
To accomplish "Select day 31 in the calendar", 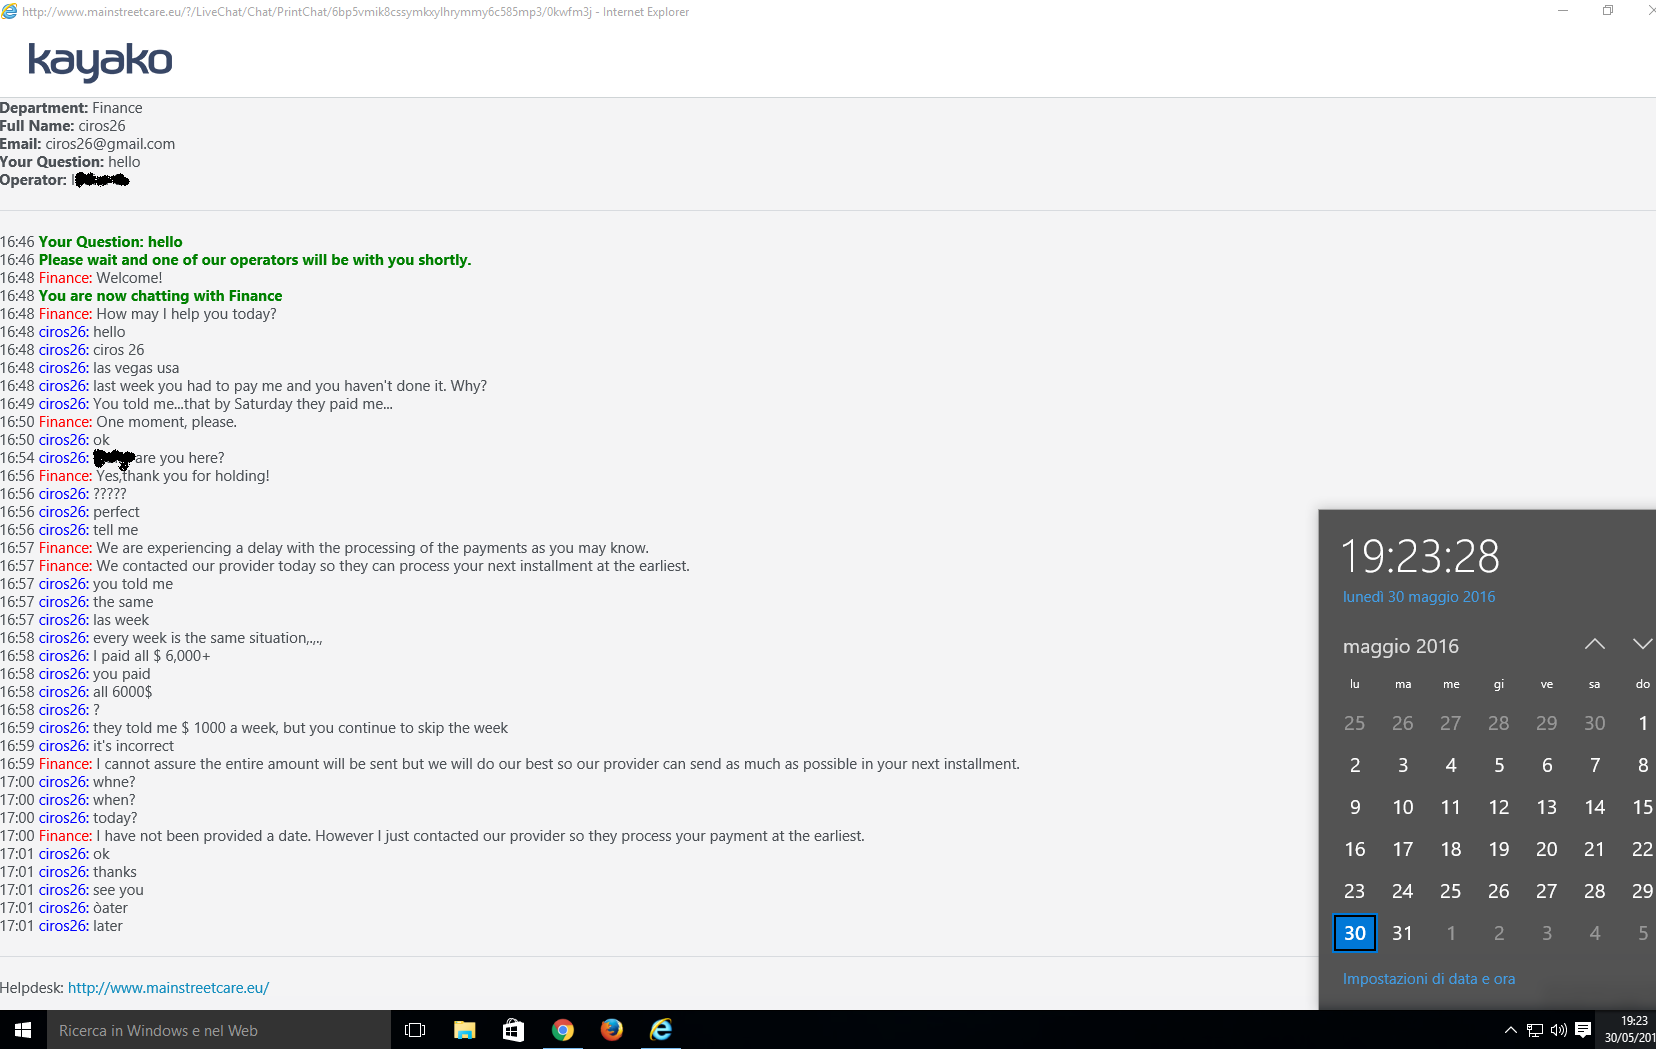I will point(1403,933).
